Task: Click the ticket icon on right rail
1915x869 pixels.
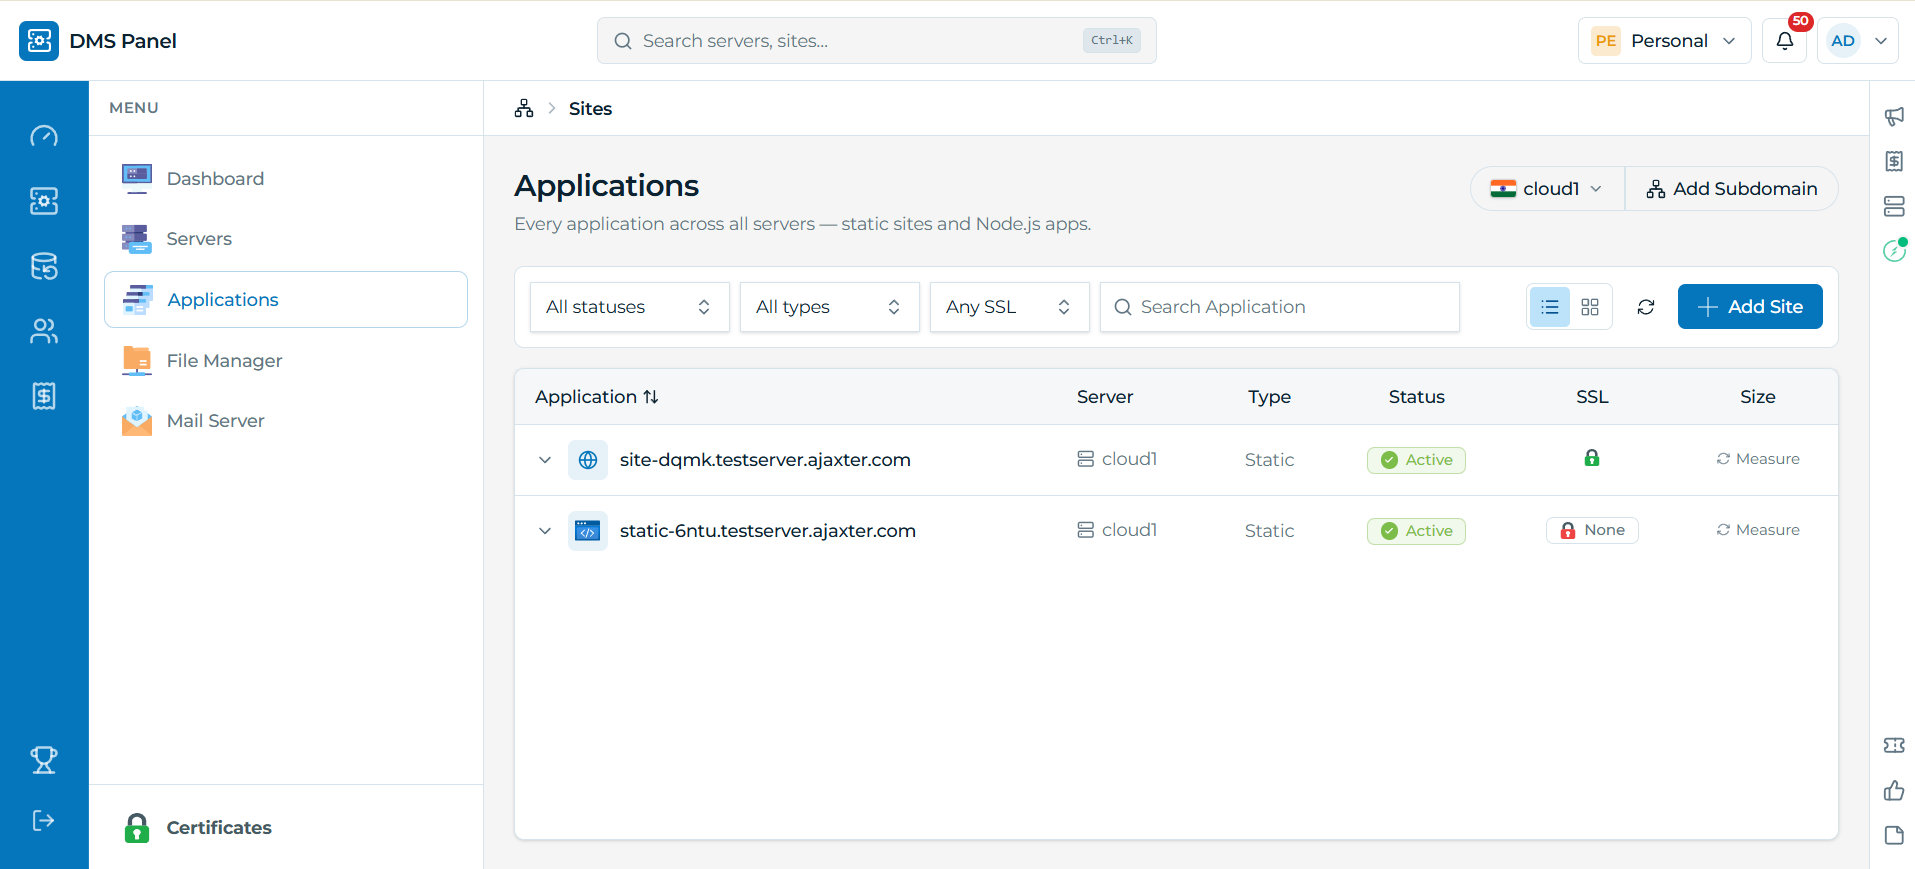Action: 1894,745
